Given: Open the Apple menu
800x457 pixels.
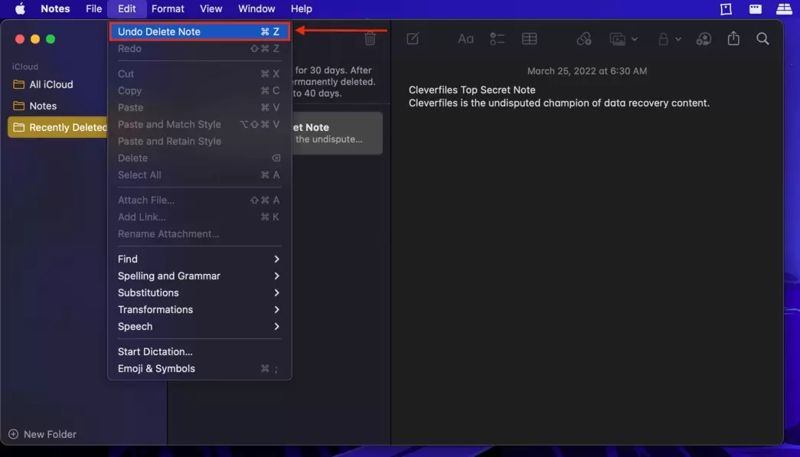Looking at the screenshot, I should pyautogui.click(x=20, y=9).
